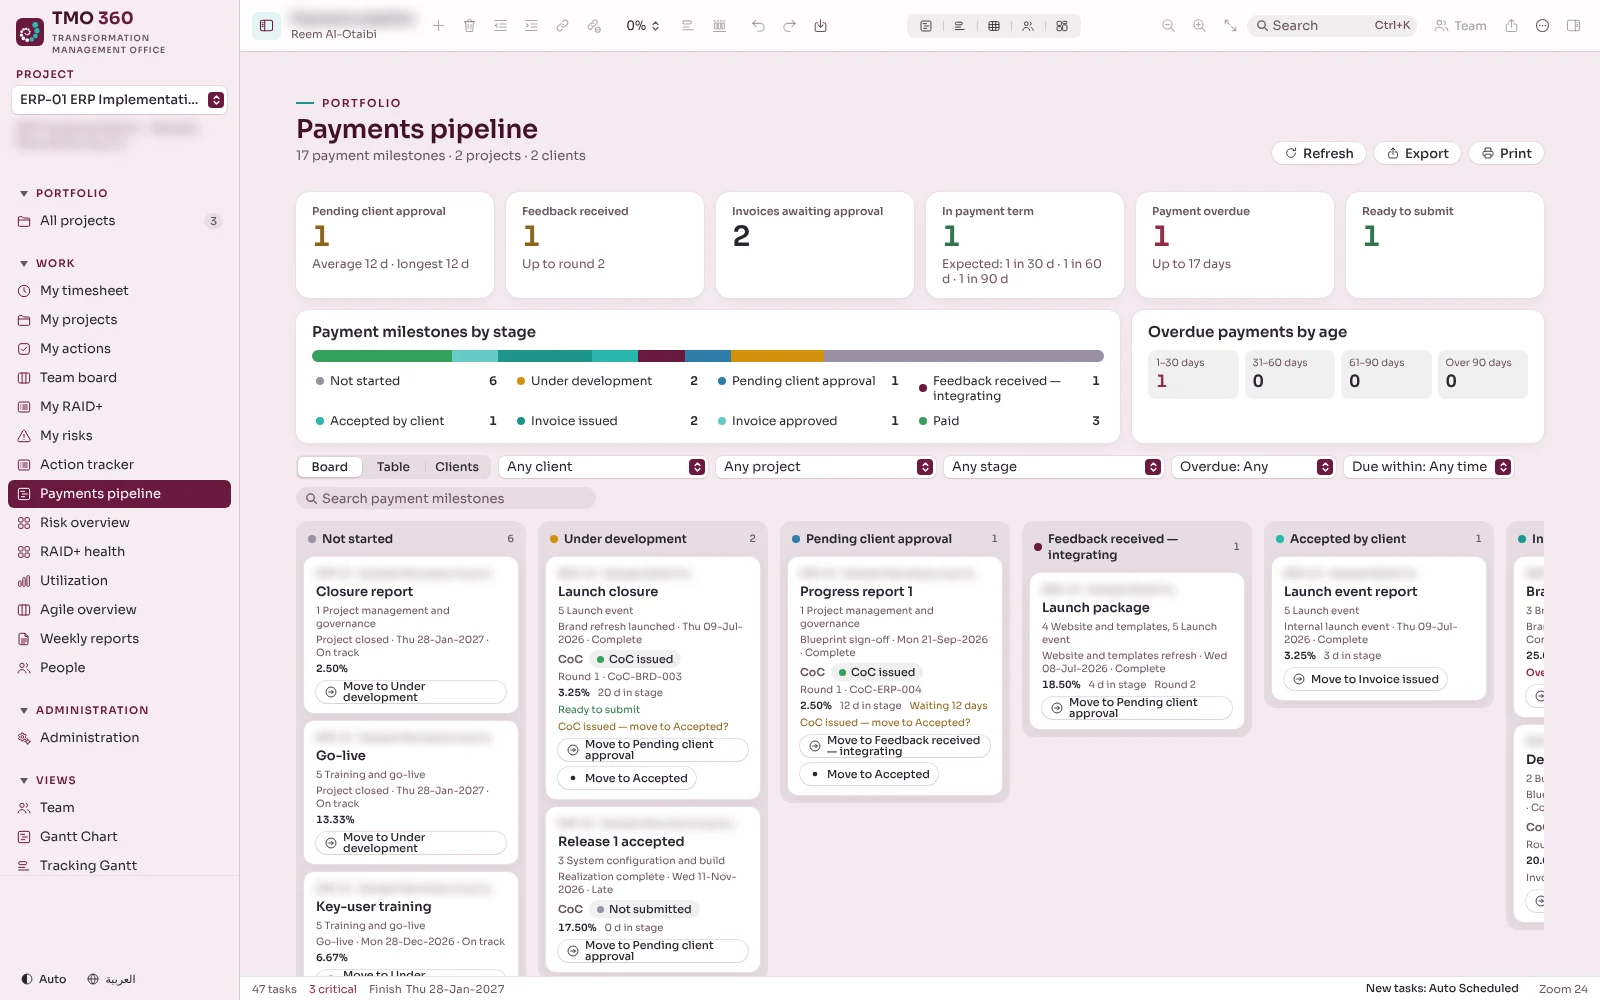Switch to the grid table view icon
Image resolution: width=1600 pixels, height=1000 pixels.
click(x=994, y=26)
